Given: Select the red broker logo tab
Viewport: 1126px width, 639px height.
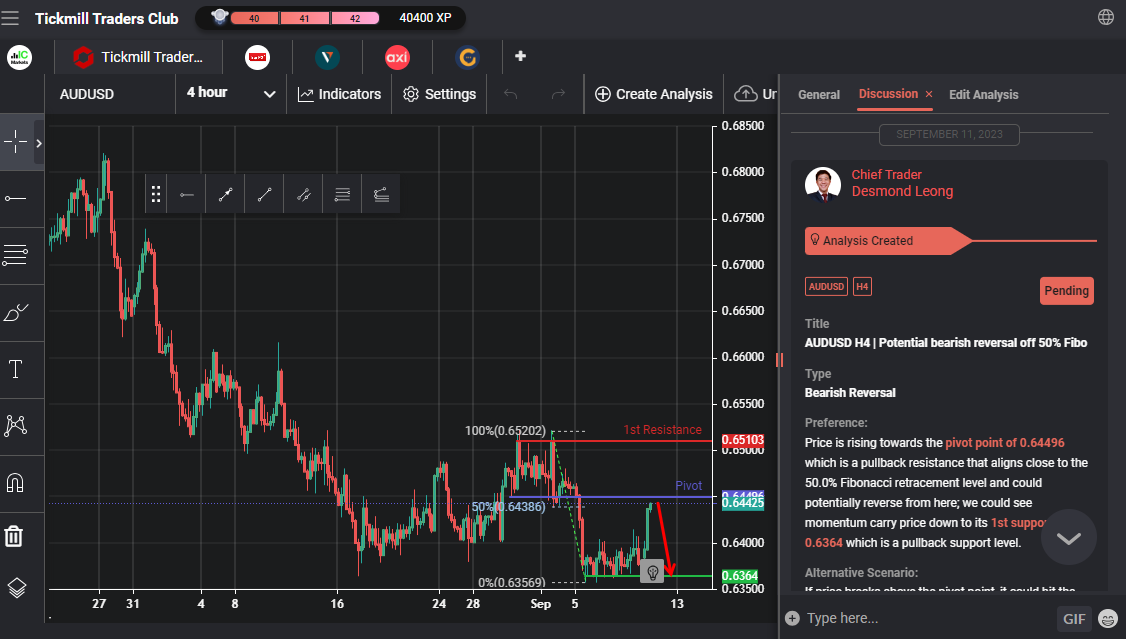Looking at the screenshot, I should (x=257, y=57).
